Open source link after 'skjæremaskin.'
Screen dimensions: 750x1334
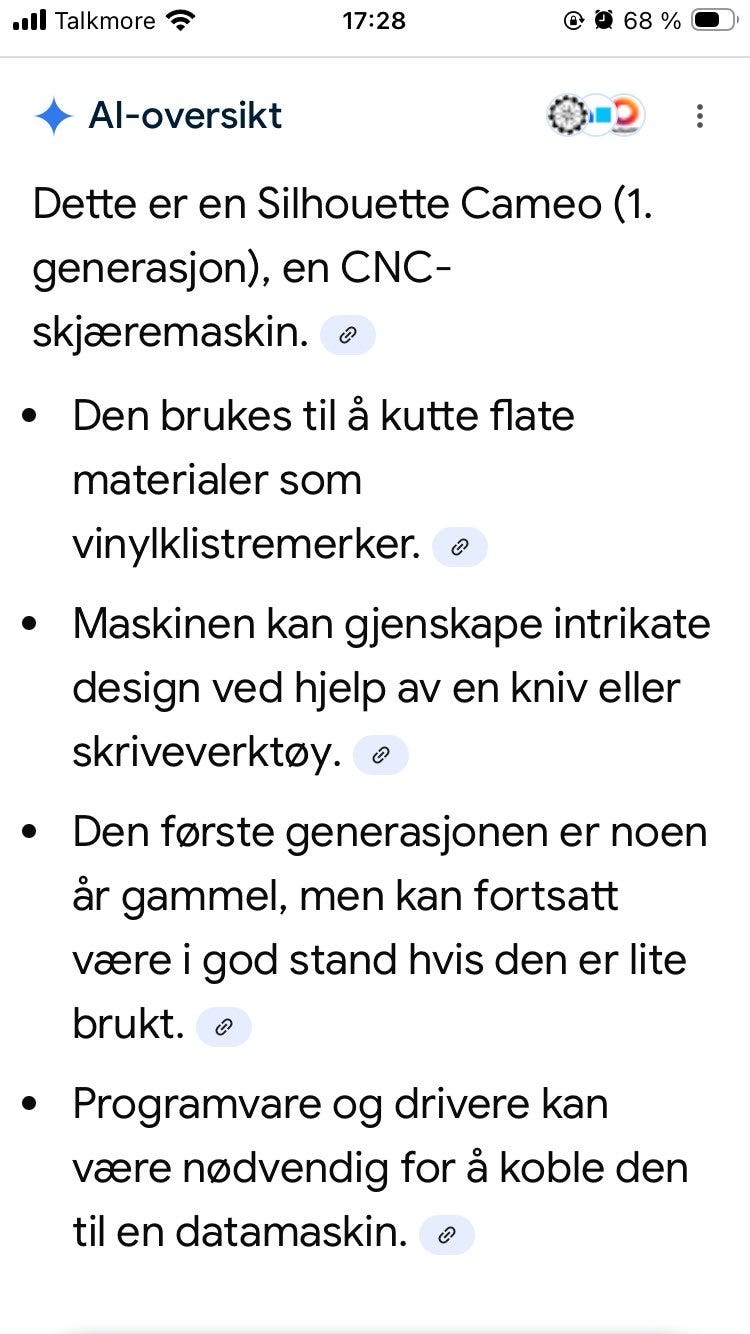coord(348,335)
